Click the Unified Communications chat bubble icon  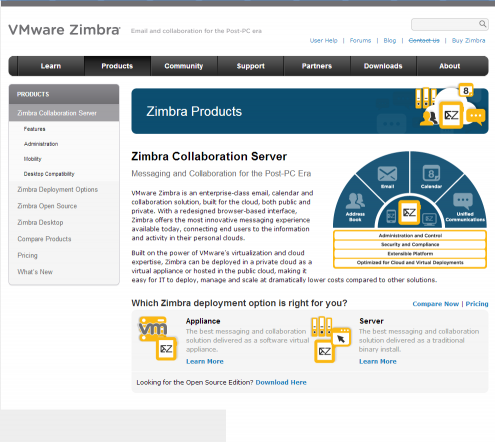[463, 201]
